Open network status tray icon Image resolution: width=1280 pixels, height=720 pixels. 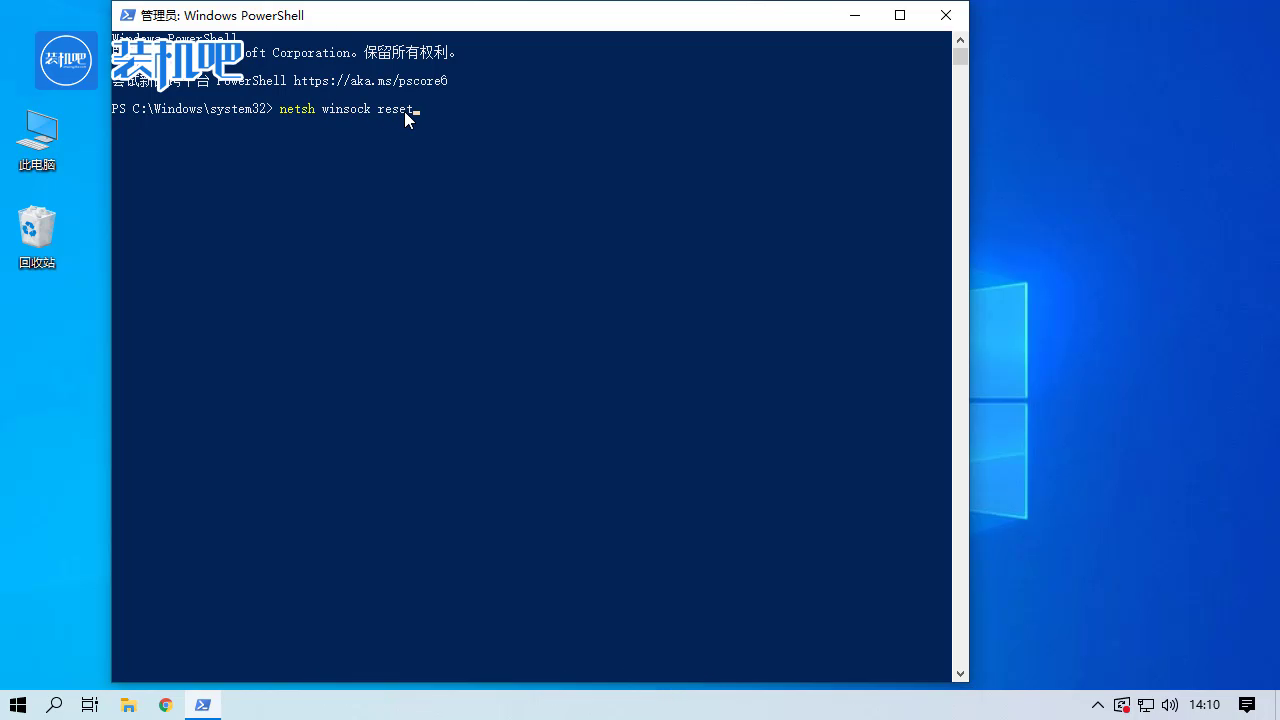[x=1146, y=705]
